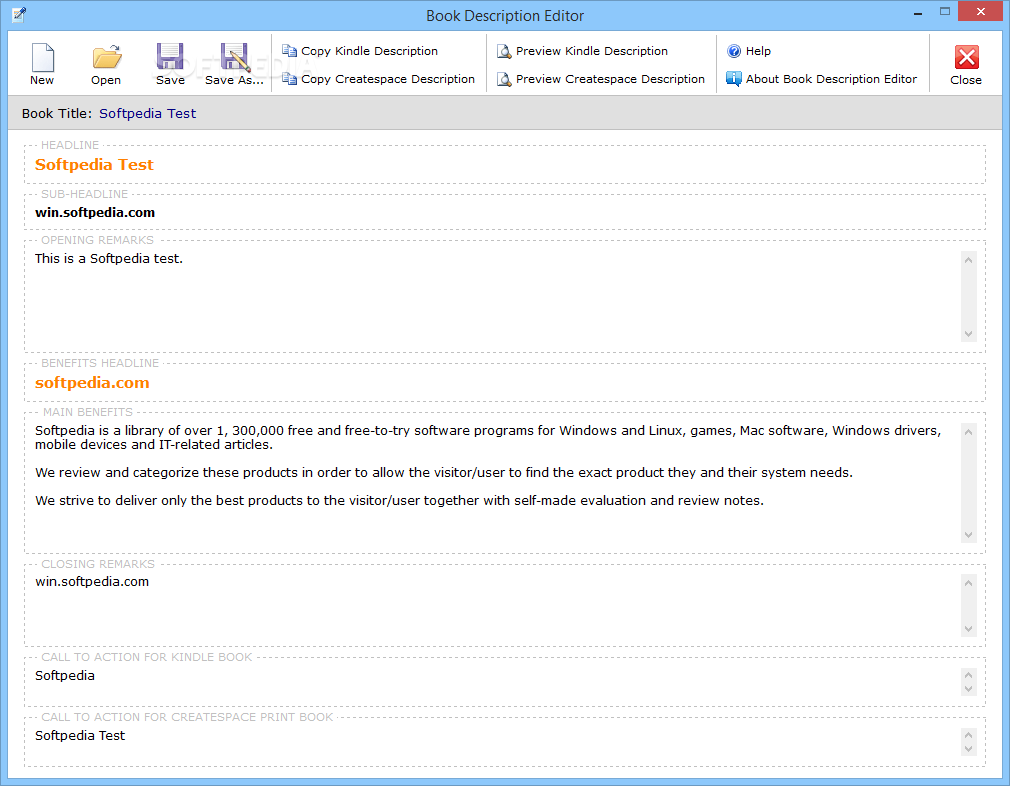The height and width of the screenshot is (786, 1010).
Task: Click the Main Benefits scroll up arrow
Action: 968,432
